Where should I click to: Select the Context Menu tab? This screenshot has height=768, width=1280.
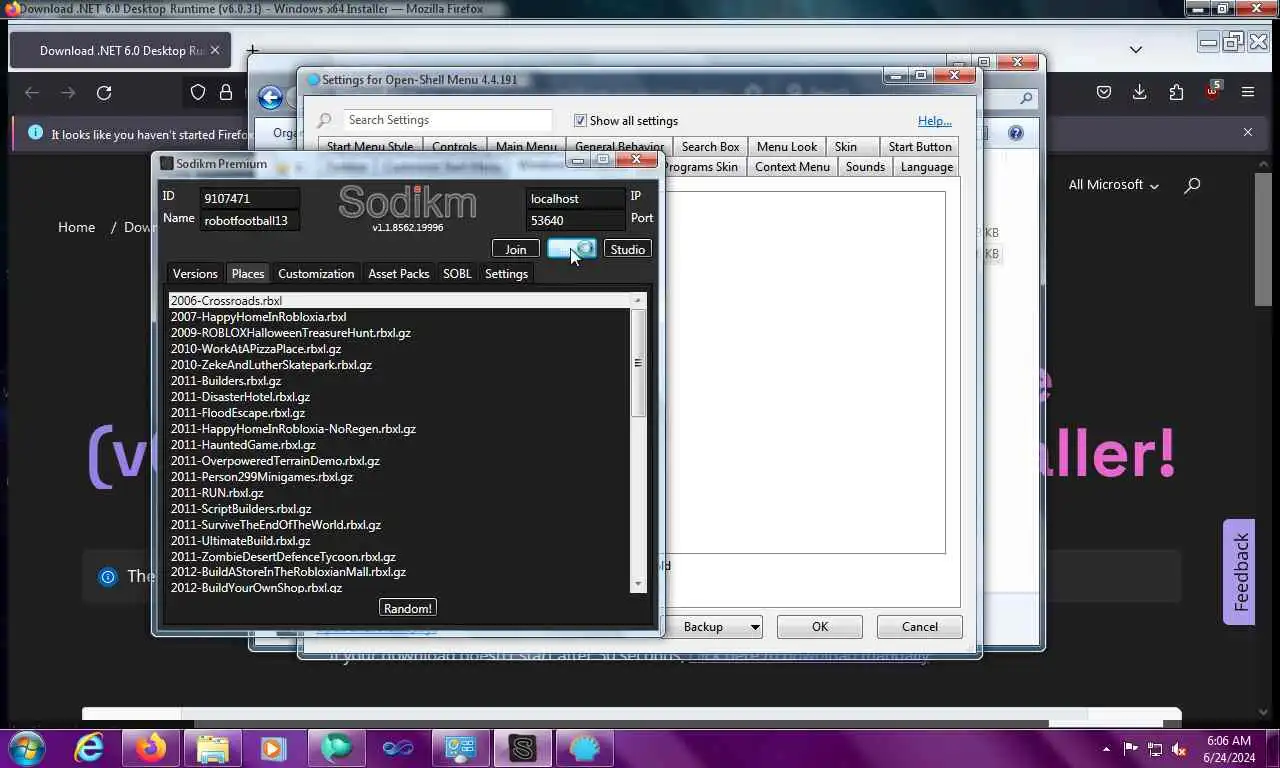tap(792, 167)
